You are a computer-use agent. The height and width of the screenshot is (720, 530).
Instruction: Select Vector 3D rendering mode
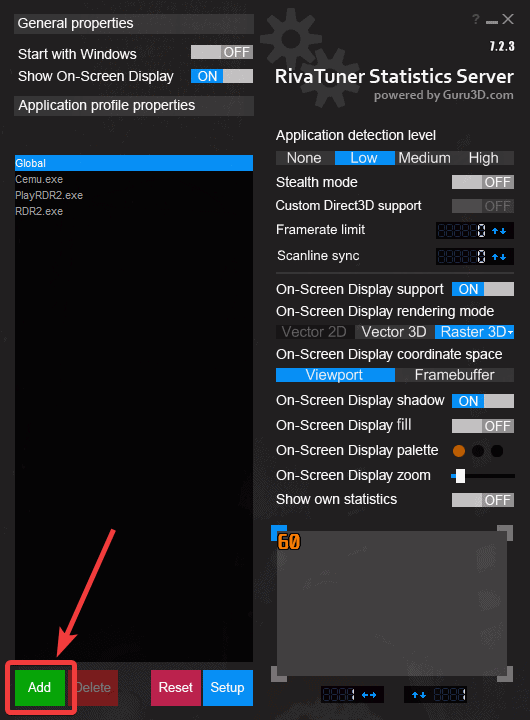pos(395,332)
